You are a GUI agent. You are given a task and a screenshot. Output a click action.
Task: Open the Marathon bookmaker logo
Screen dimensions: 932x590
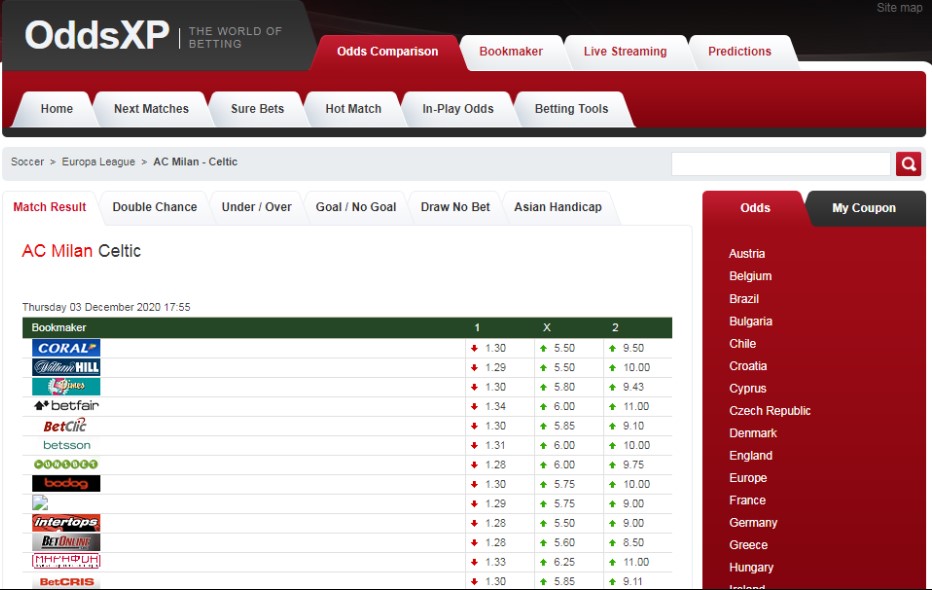(x=66, y=561)
